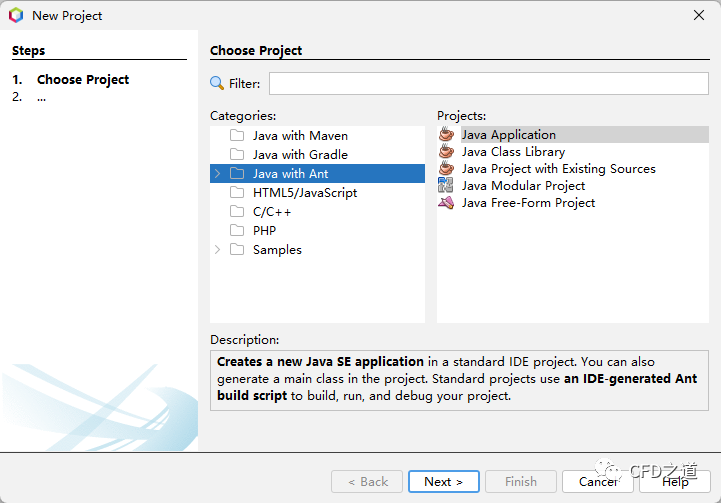Click the Cancel button

pos(598,482)
